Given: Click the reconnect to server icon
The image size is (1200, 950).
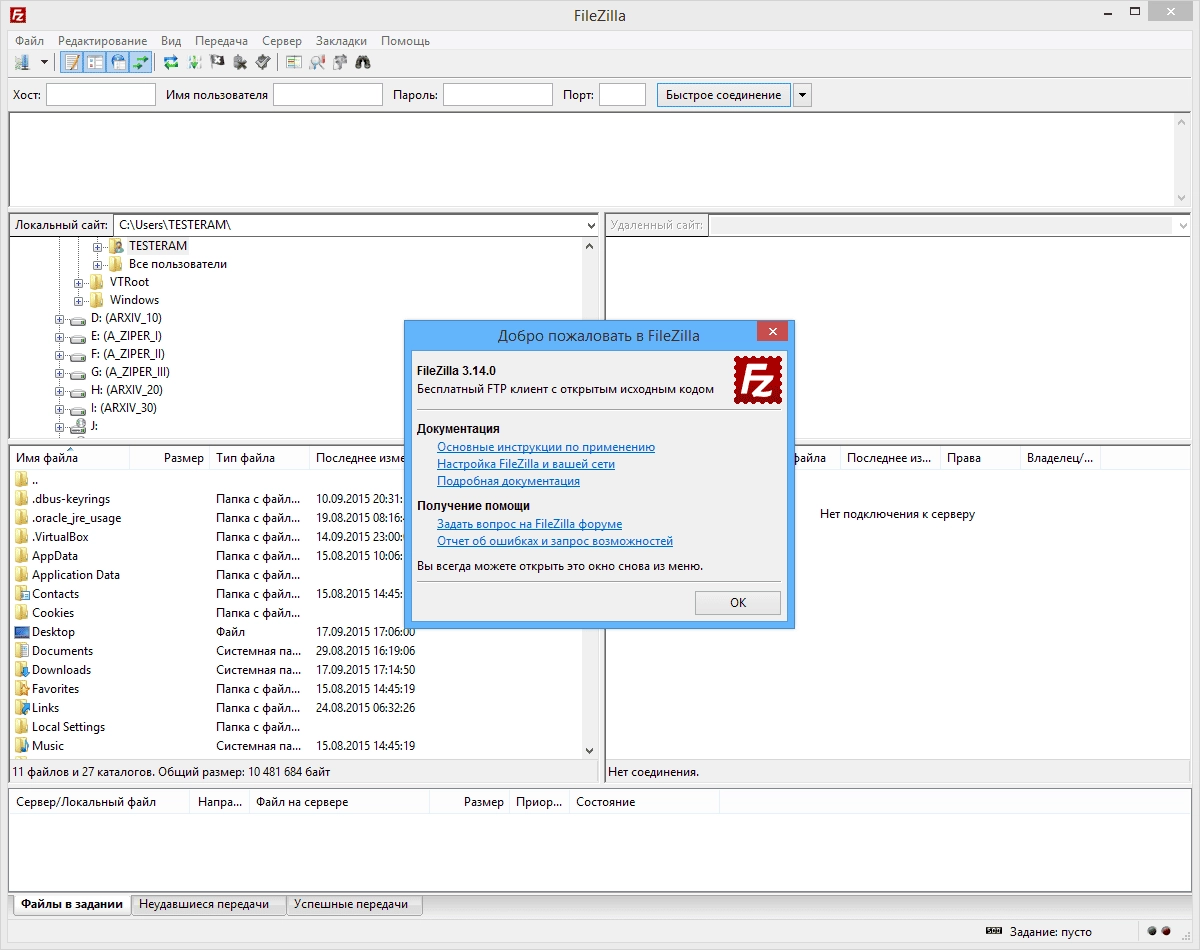Looking at the screenshot, I should point(263,62).
